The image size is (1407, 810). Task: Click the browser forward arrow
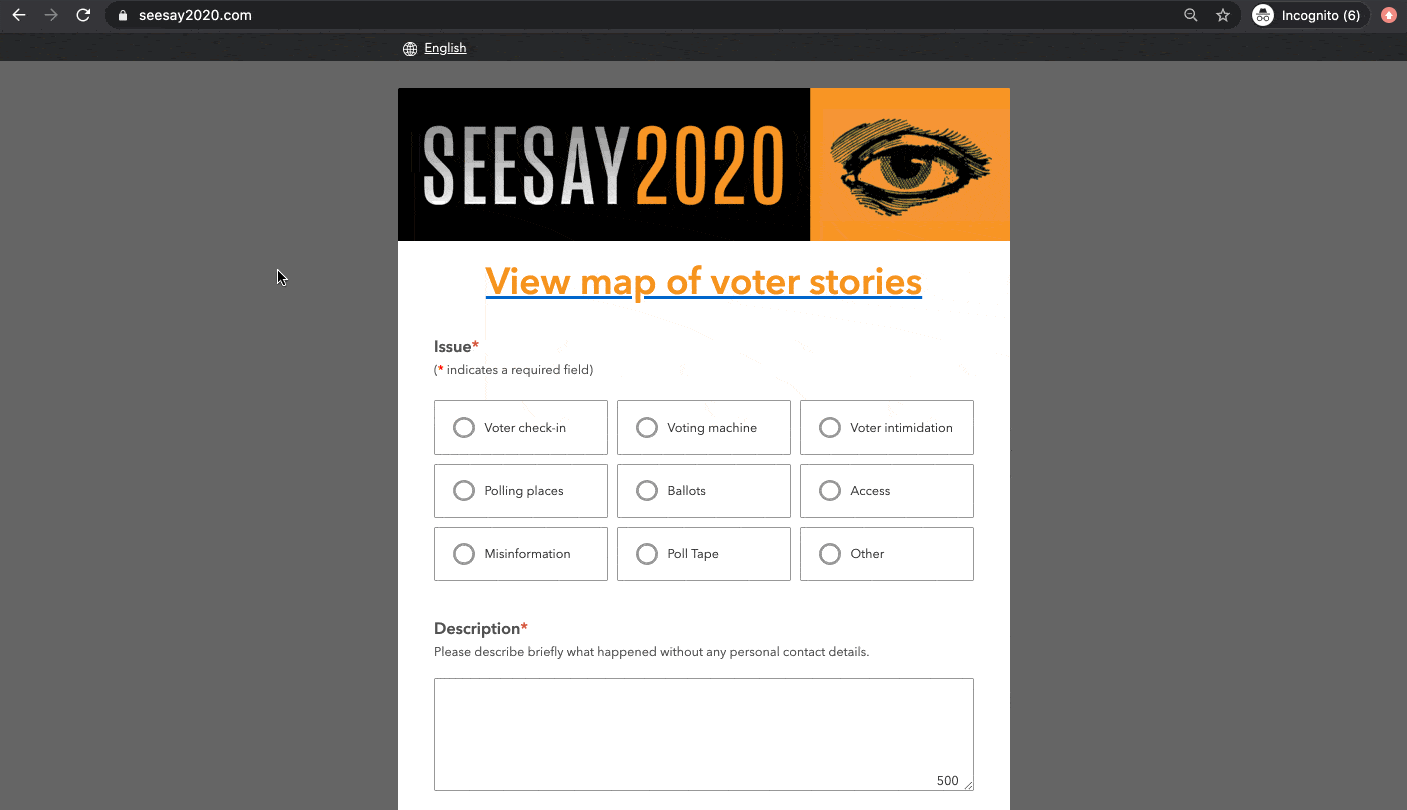(51, 15)
